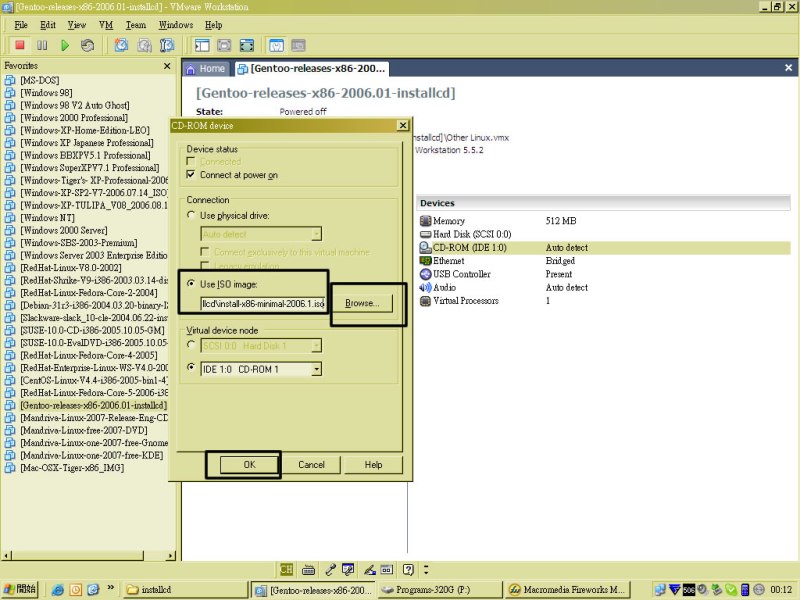Select the Ethernet device icon

425,261
